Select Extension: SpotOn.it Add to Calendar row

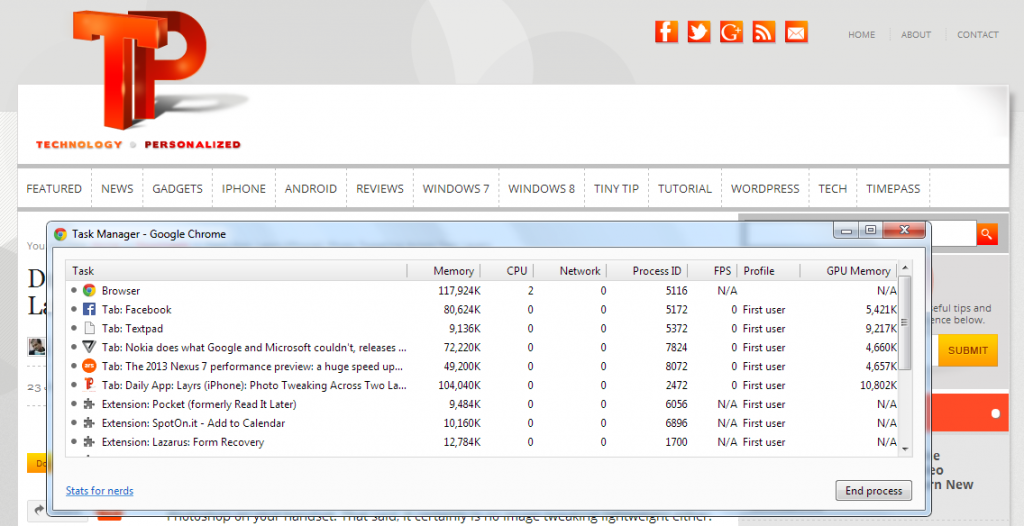click(193, 423)
